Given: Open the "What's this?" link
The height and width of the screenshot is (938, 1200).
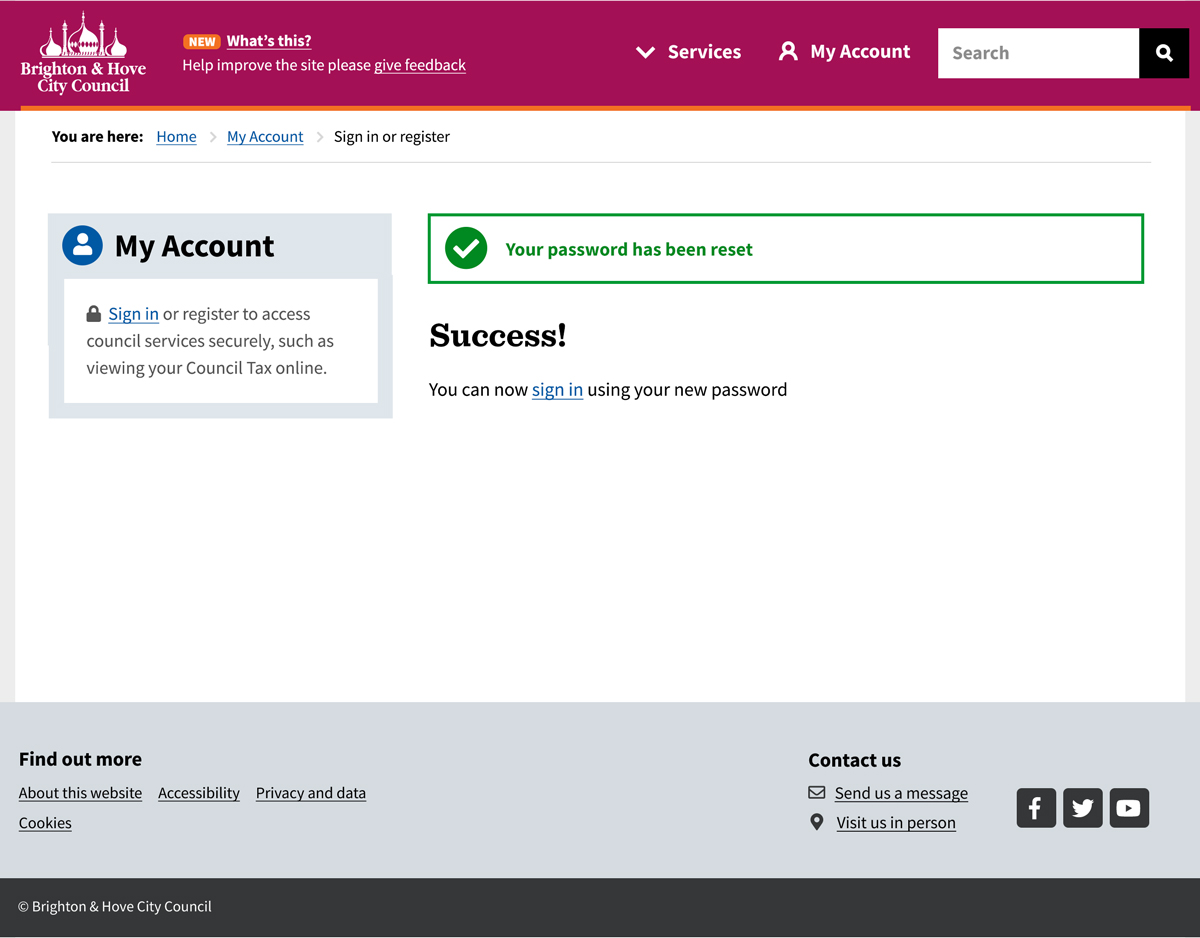Looking at the screenshot, I should pyautogui.click(x=269, y=41).
